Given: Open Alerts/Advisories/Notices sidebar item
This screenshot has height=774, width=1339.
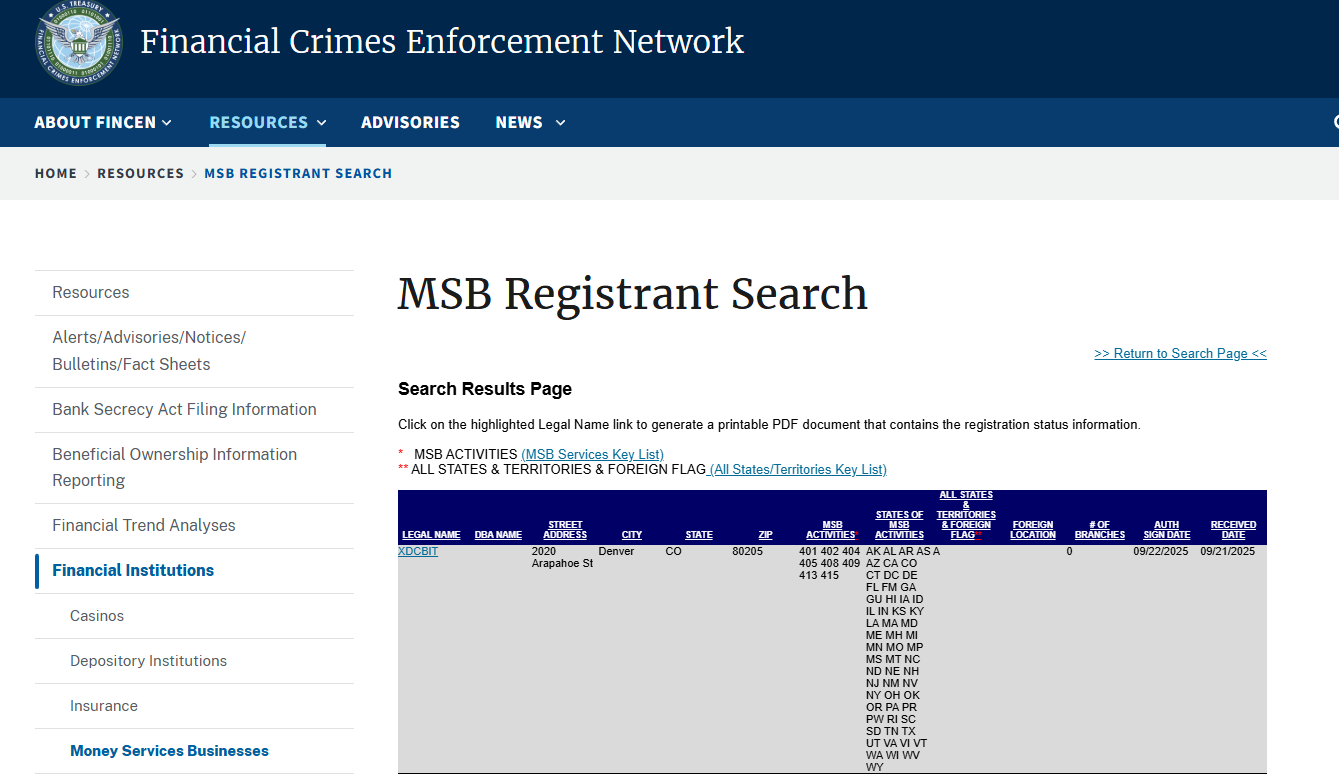Looking at the screenshot, I should click(194, 351).
